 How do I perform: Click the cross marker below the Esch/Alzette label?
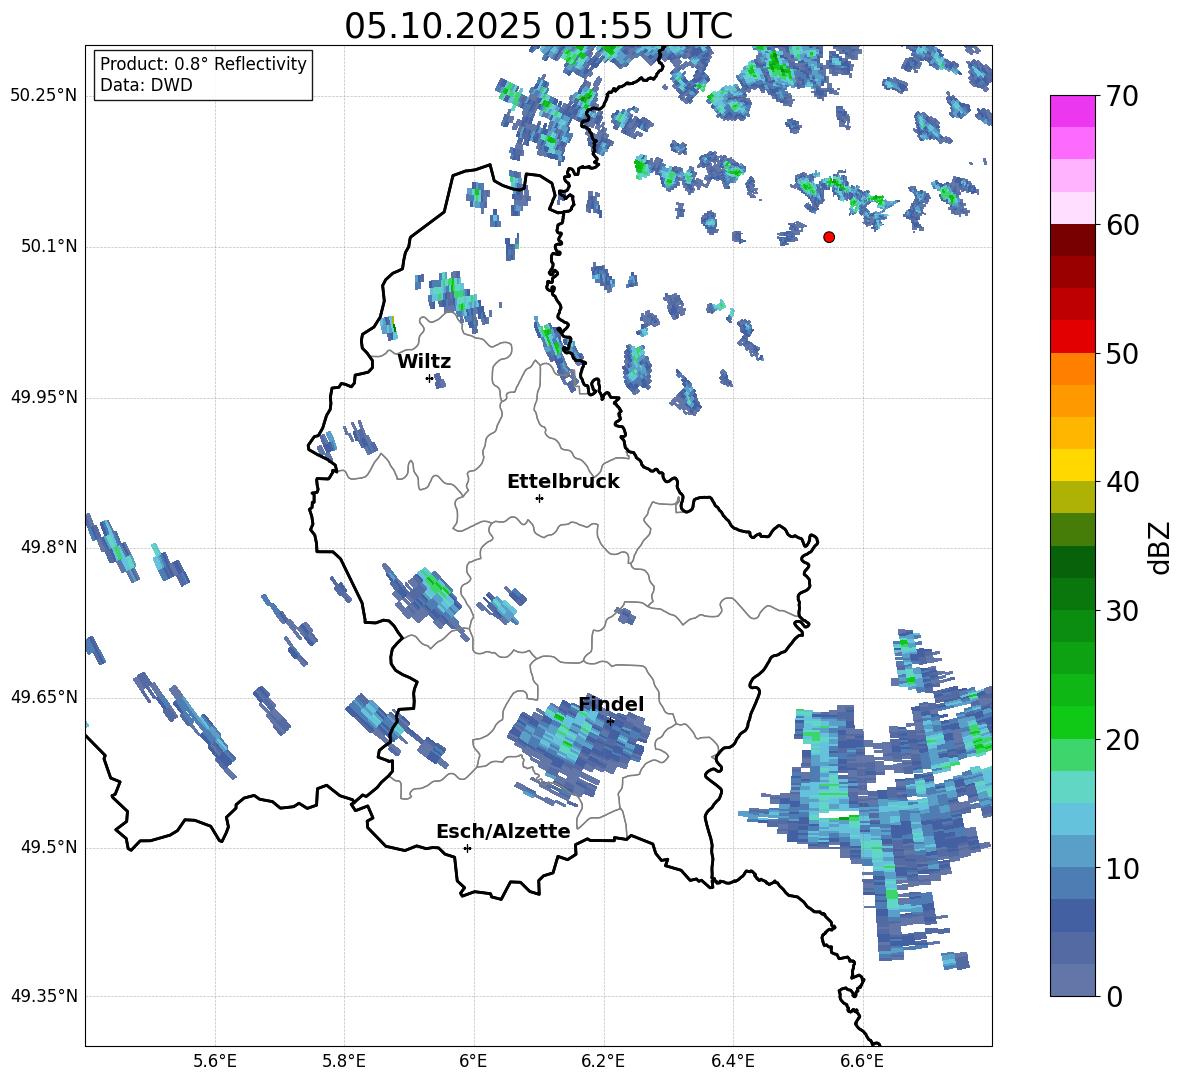pyautogui.click(x=467, y=848)
